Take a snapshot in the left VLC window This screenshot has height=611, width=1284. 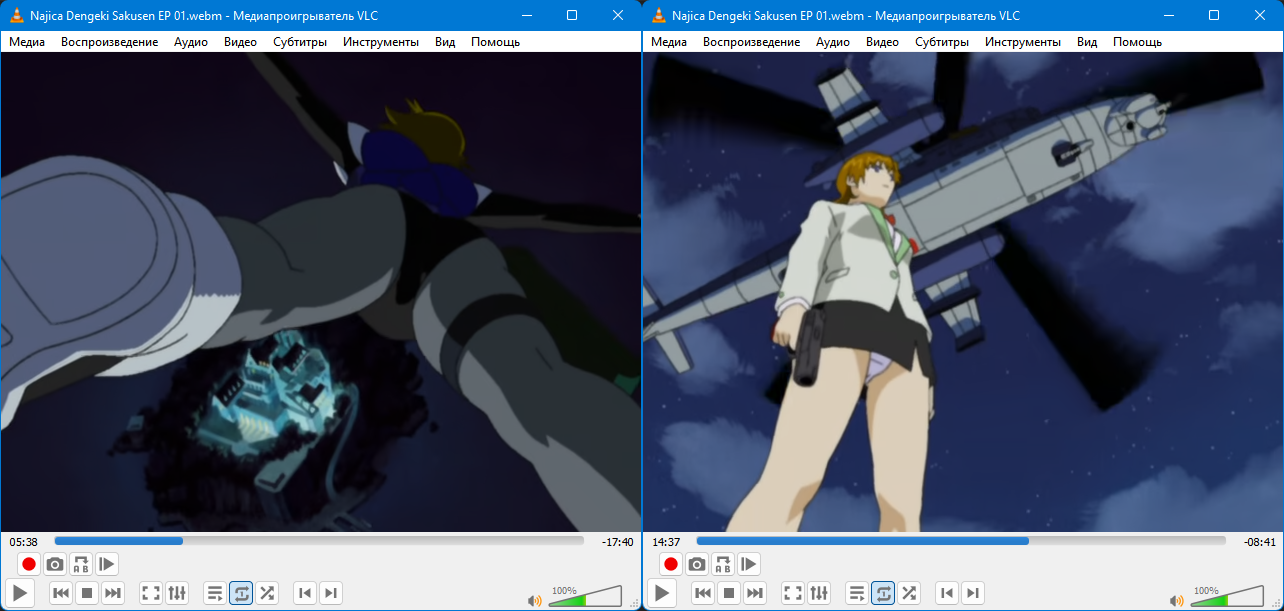pos(55,564)
